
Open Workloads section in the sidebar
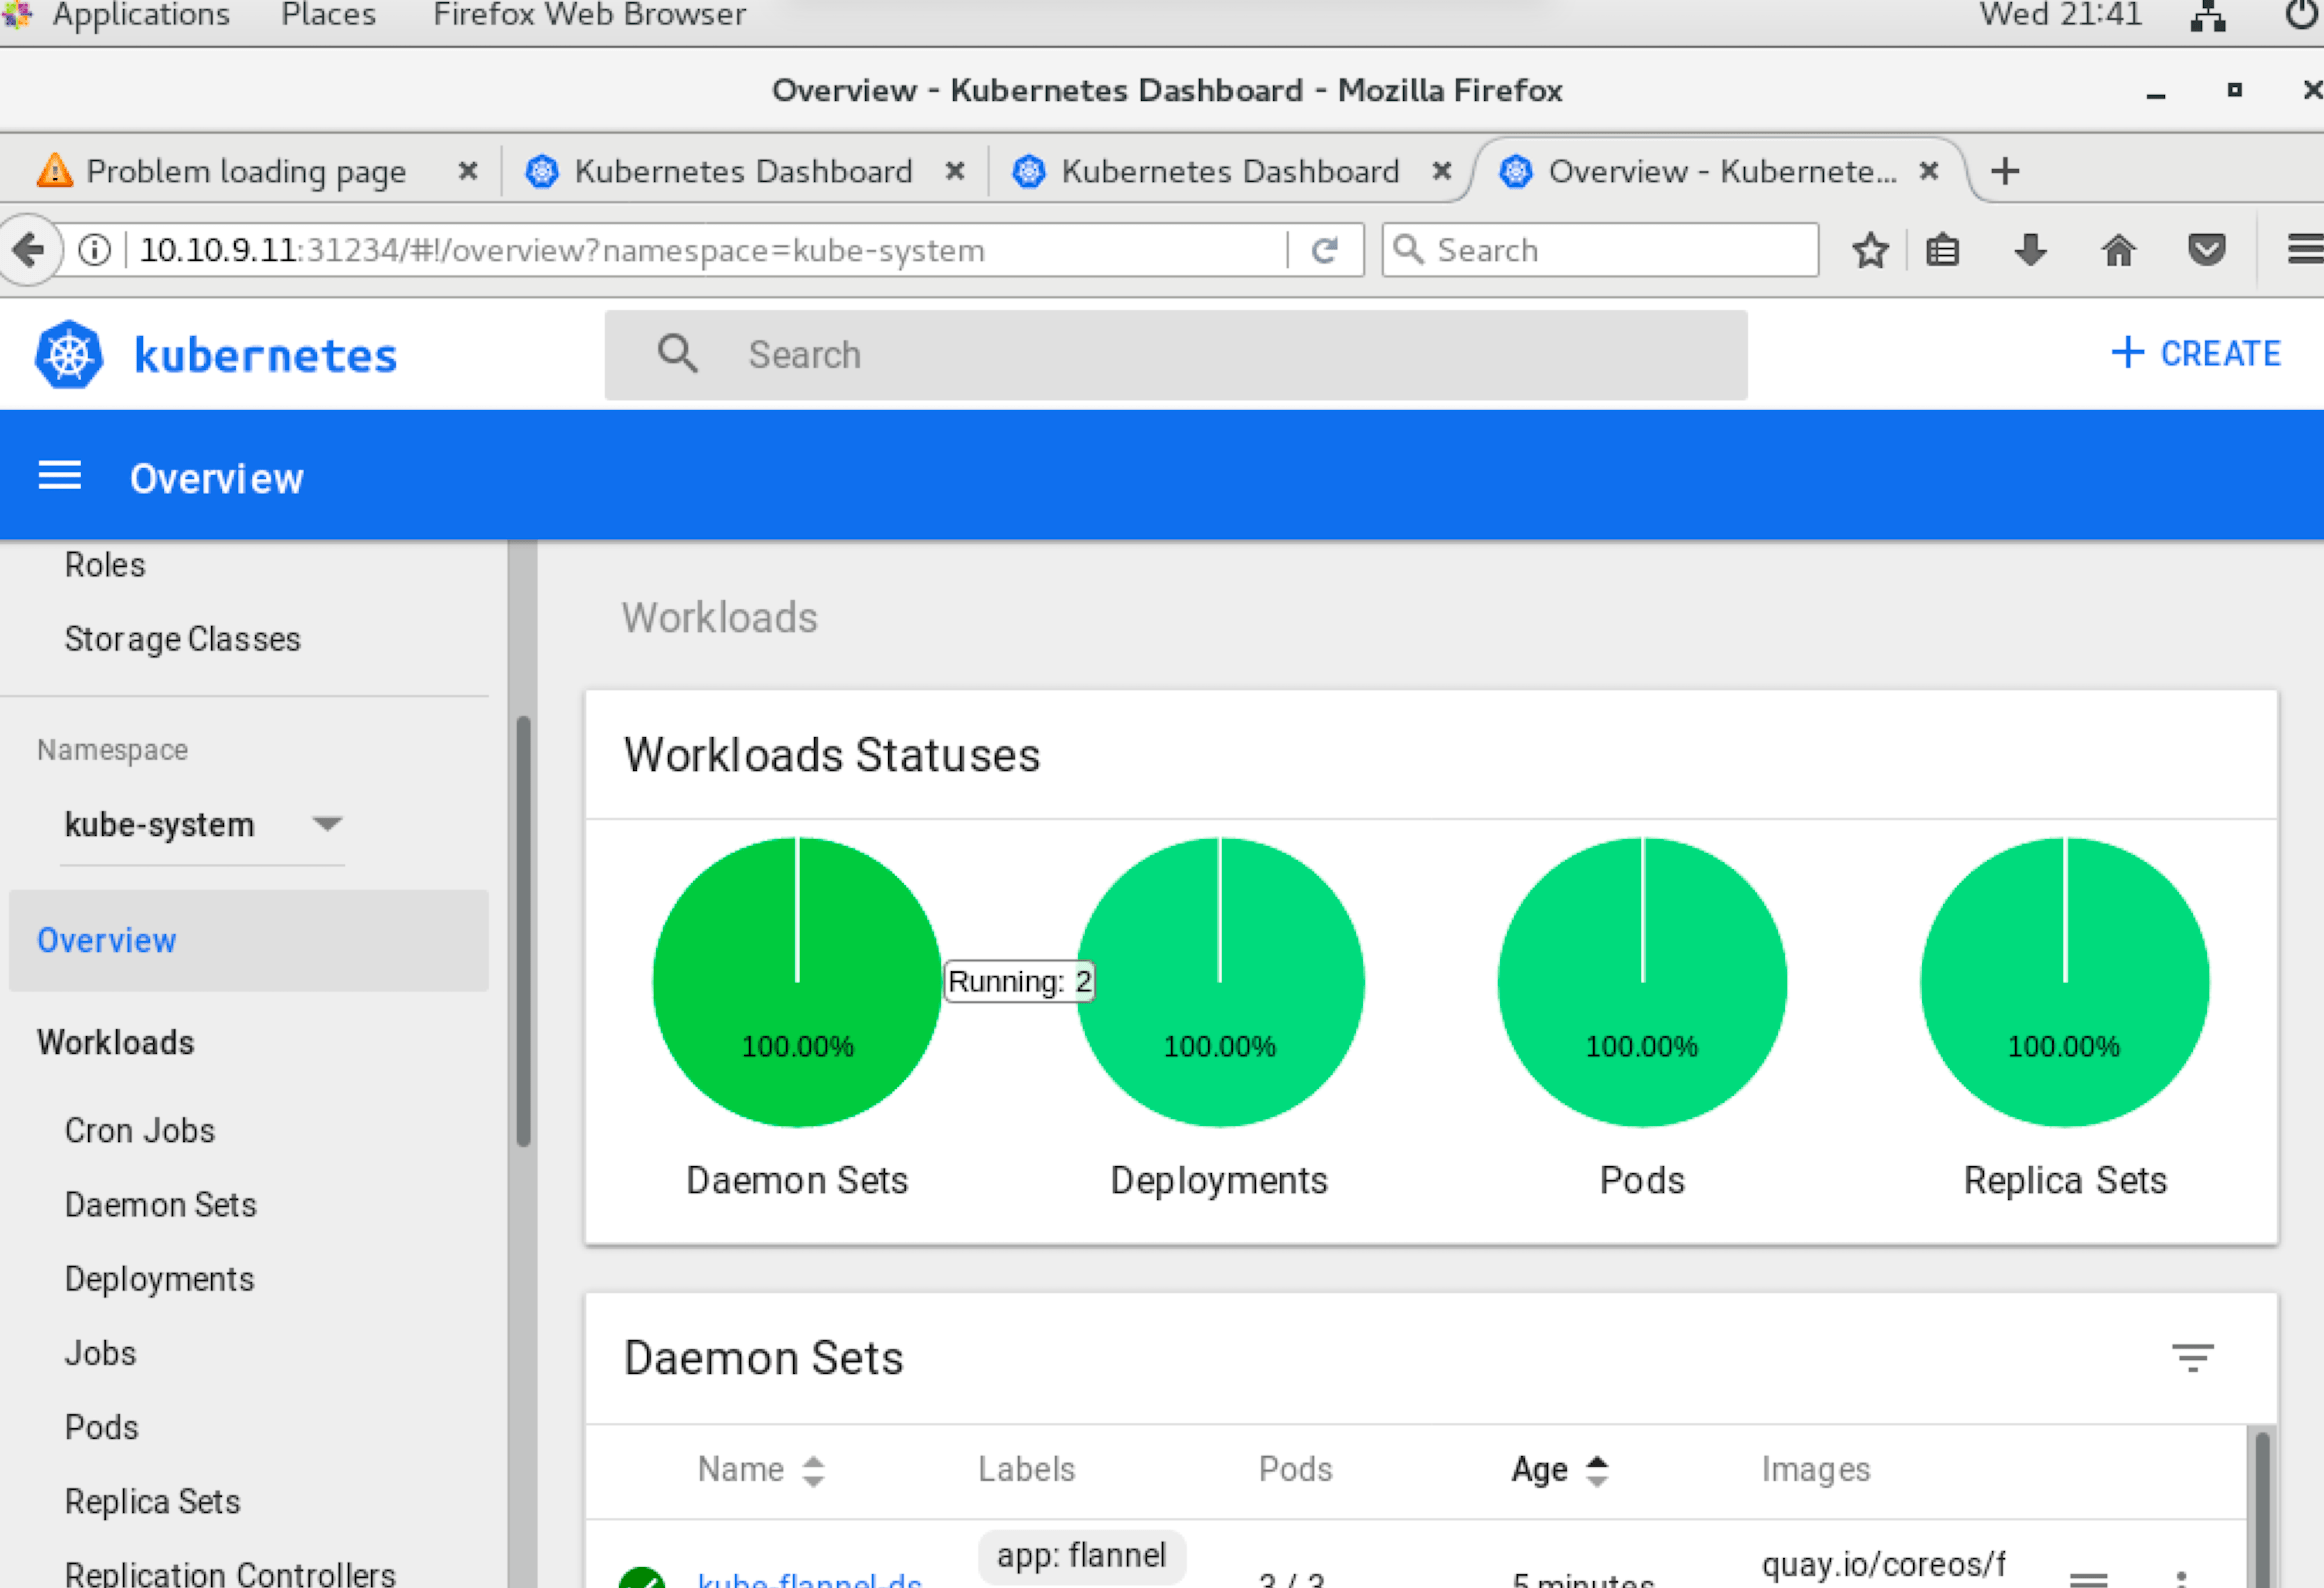(116, 1042)
